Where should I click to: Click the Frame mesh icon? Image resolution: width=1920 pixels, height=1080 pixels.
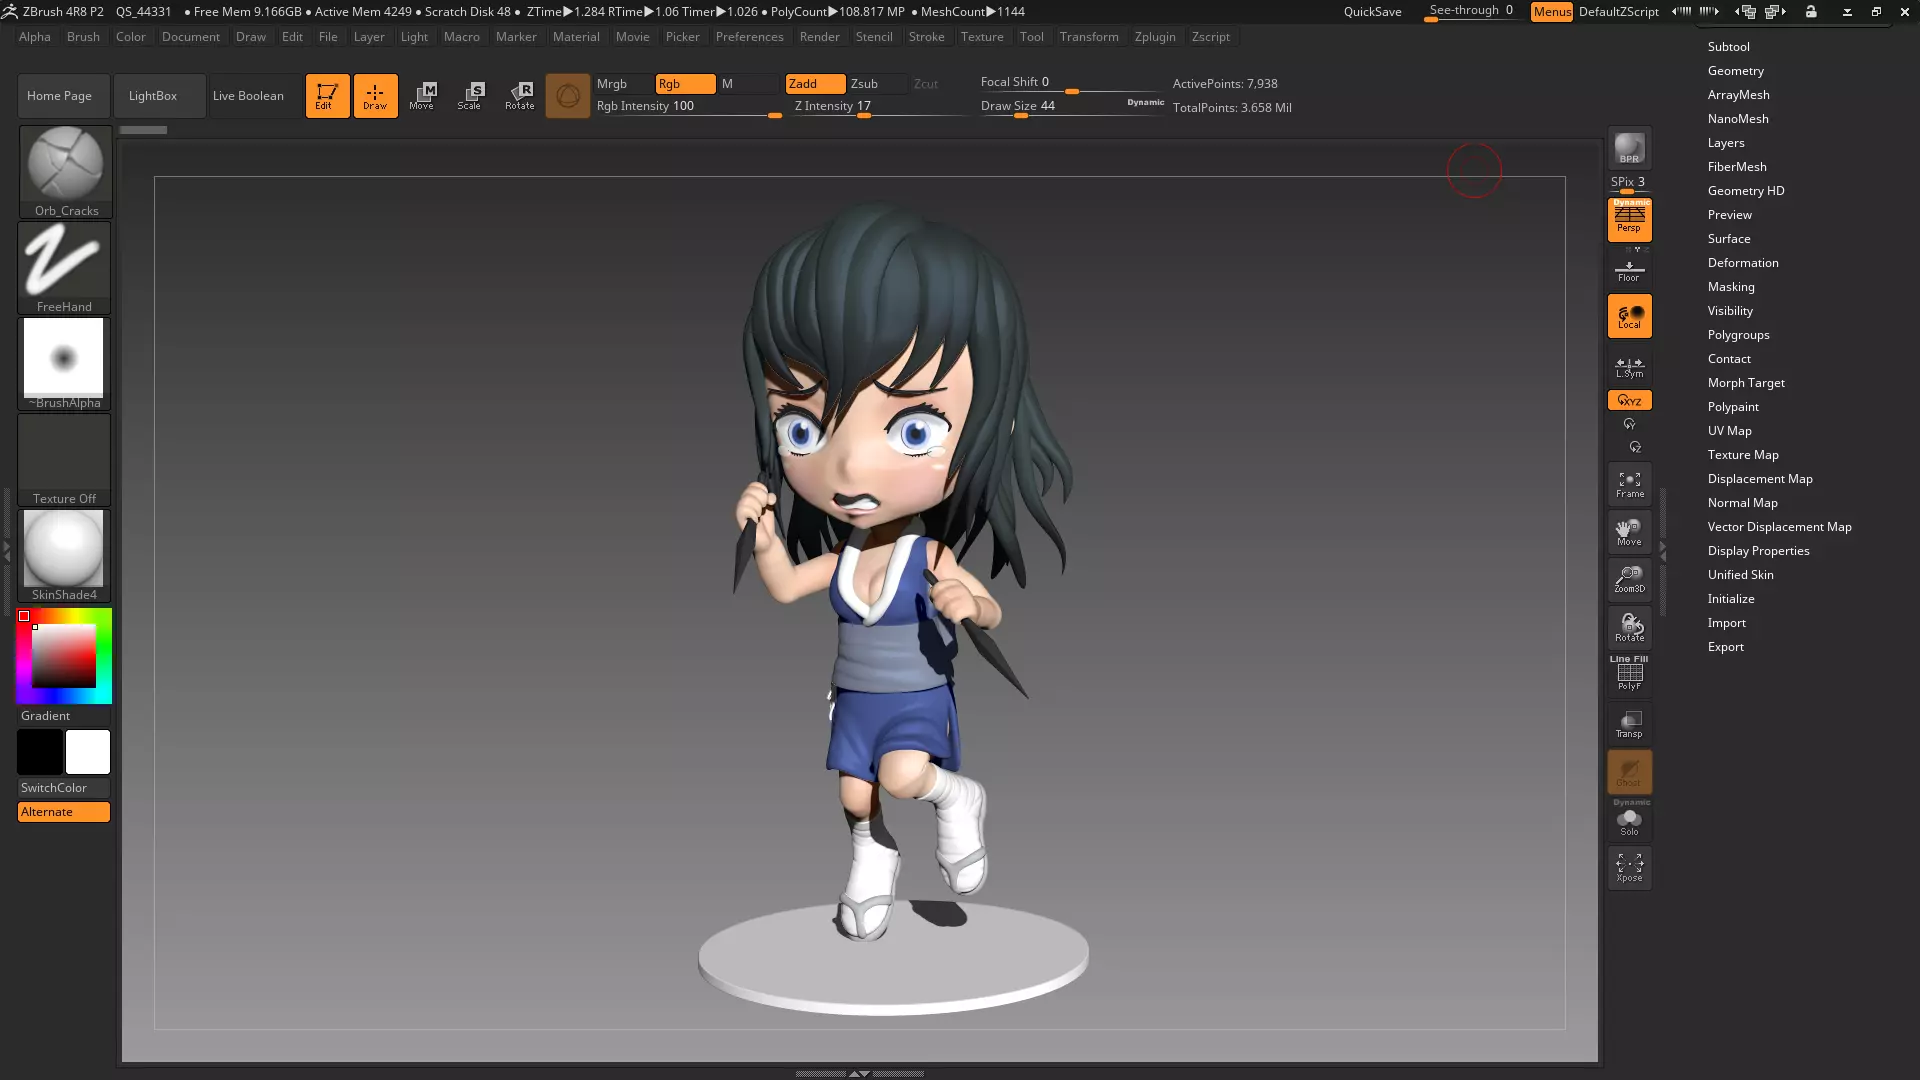pos(1629,485)
